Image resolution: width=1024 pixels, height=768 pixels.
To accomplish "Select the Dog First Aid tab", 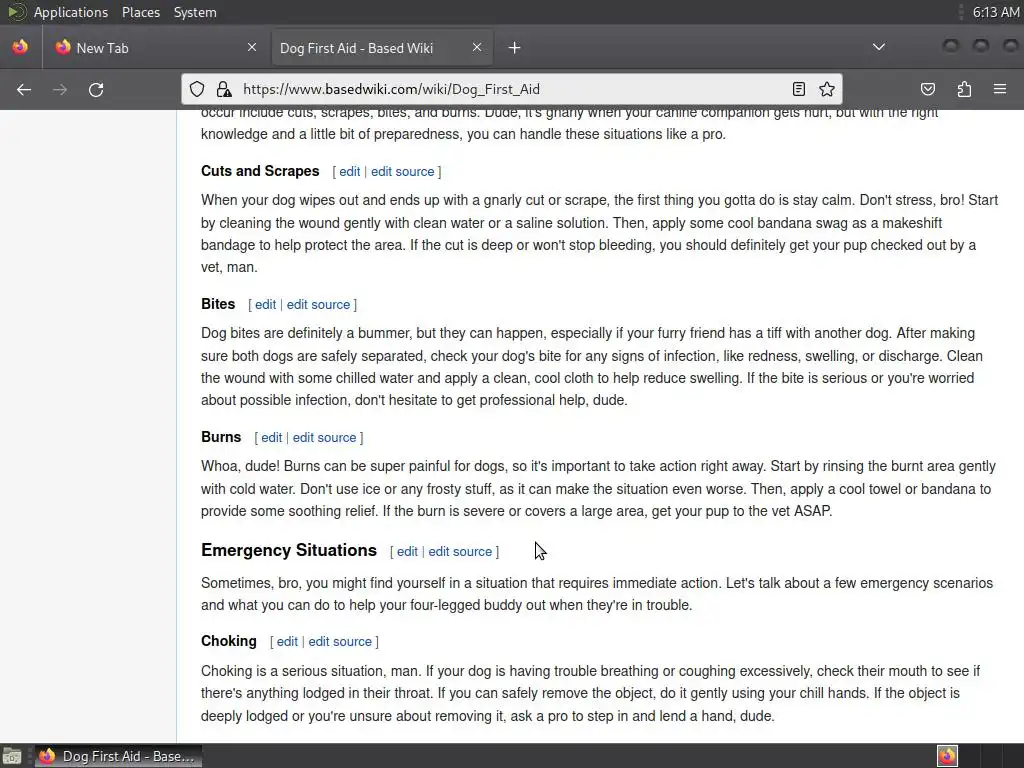I will [x=382, y=48].
